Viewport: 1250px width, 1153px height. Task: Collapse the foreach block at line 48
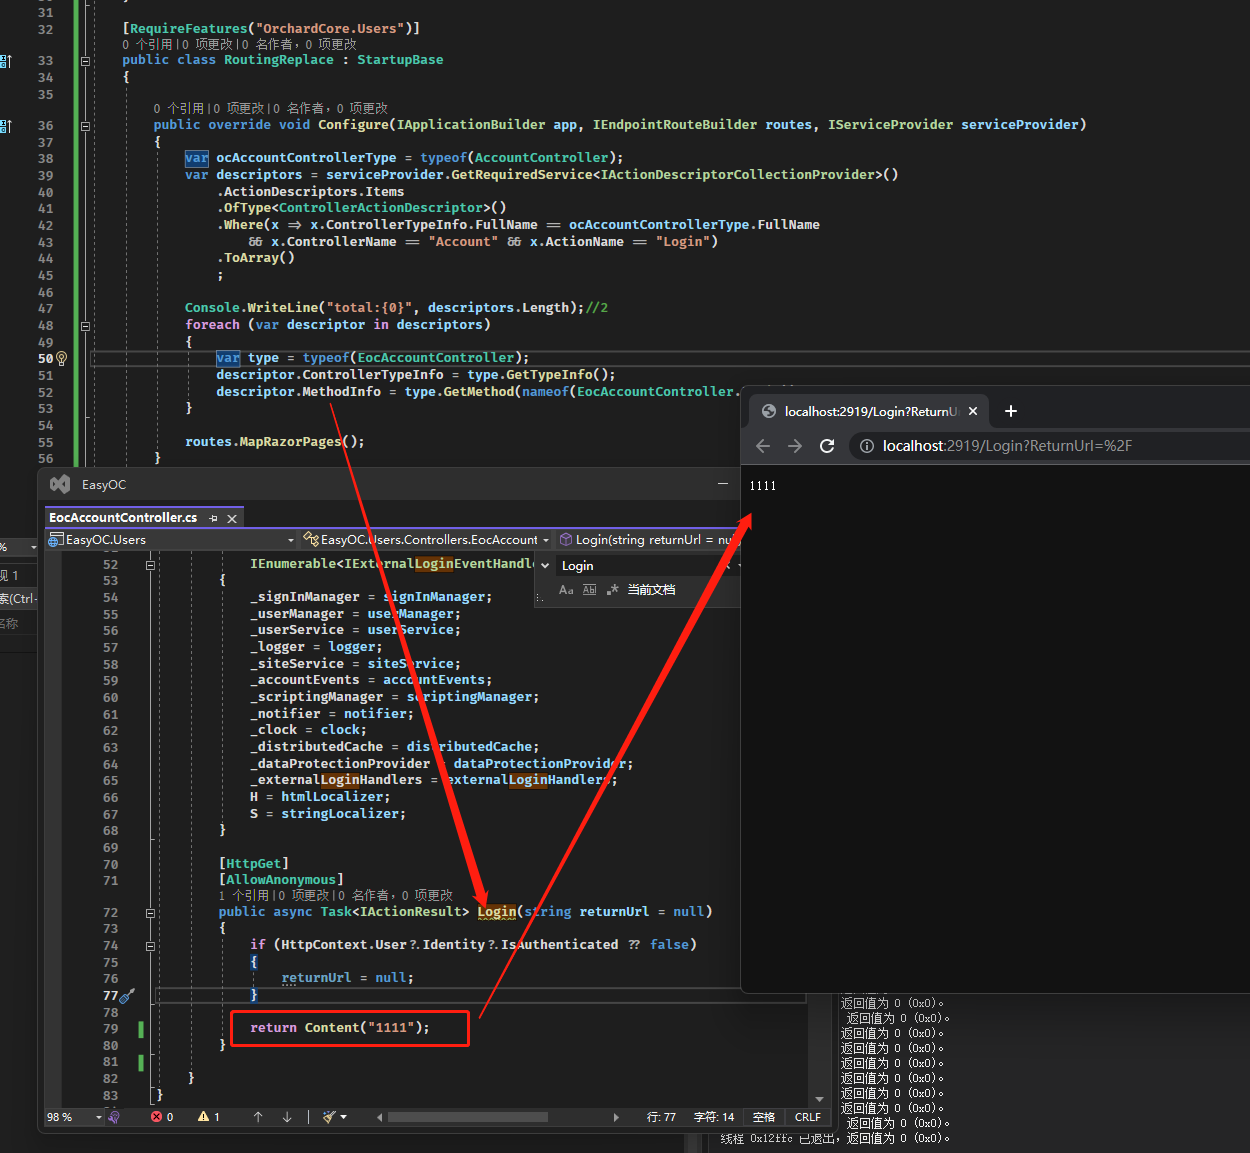(x=85, y=326)
